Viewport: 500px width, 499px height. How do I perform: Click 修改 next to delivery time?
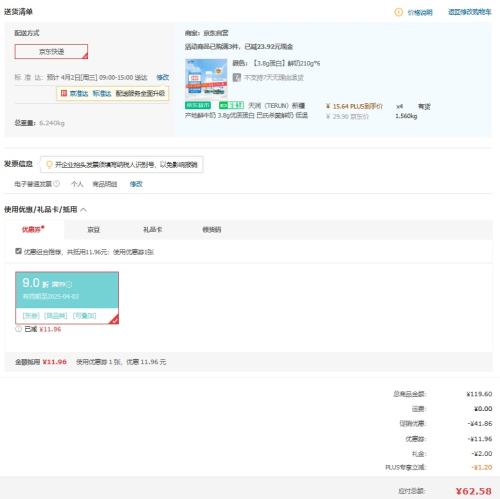pos(163,77)
